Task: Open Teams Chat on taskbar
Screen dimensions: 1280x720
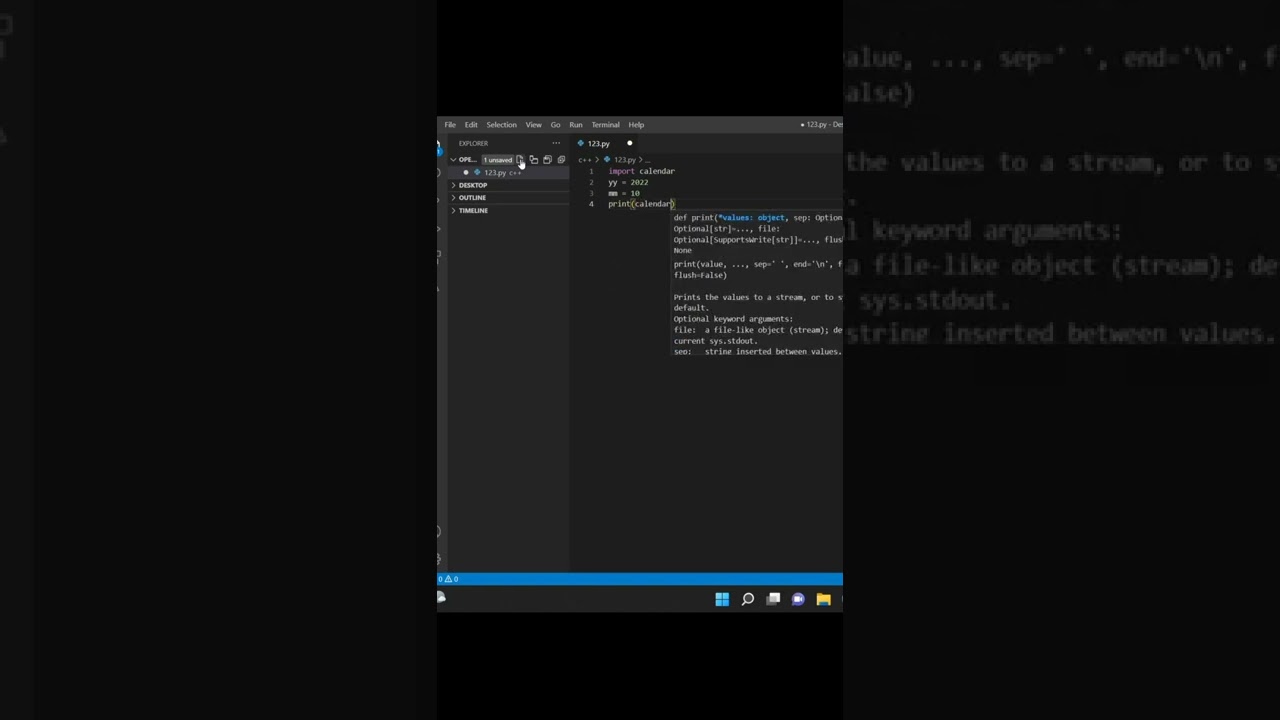Action: click(798, 599)
